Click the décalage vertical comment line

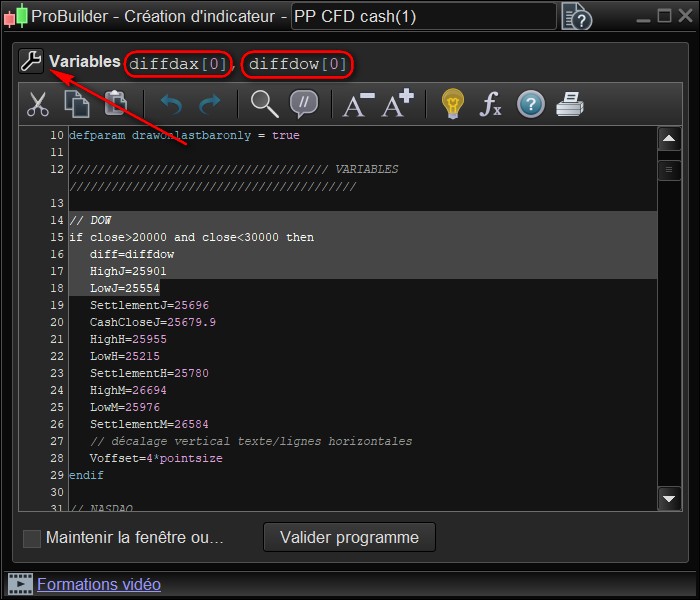point(251,441)
